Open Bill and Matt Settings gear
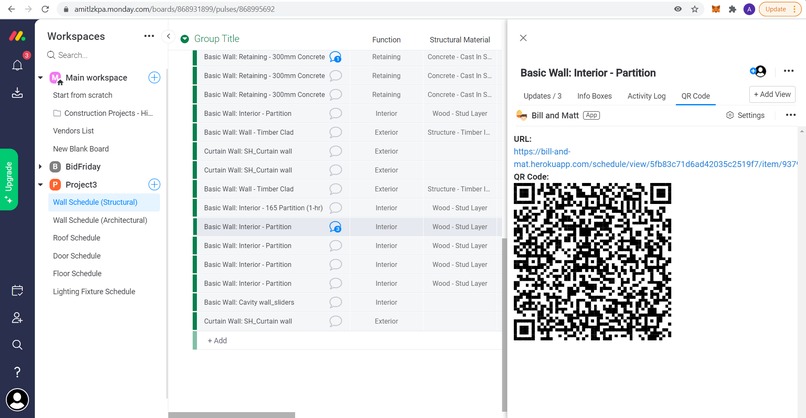Image resolution: width=806 pixels, height=418 pixels. [x=745, y=115]
